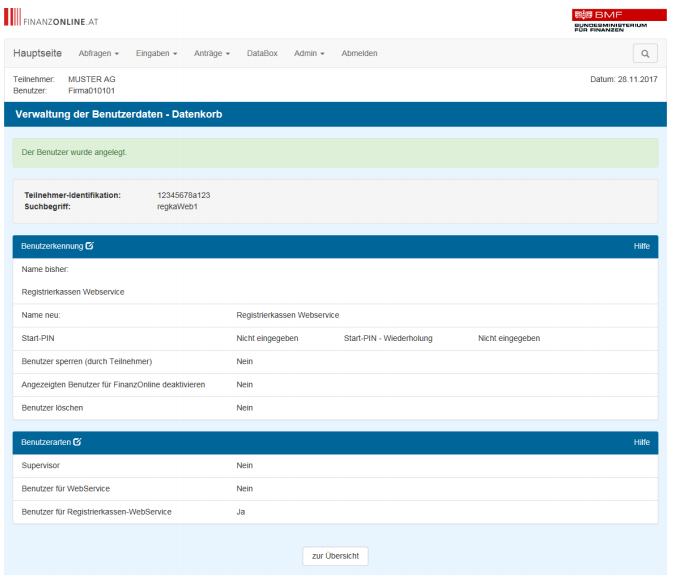Click the edit icon beside Benutzerkennung
This screenshot has width=673, height=577.
90,246
